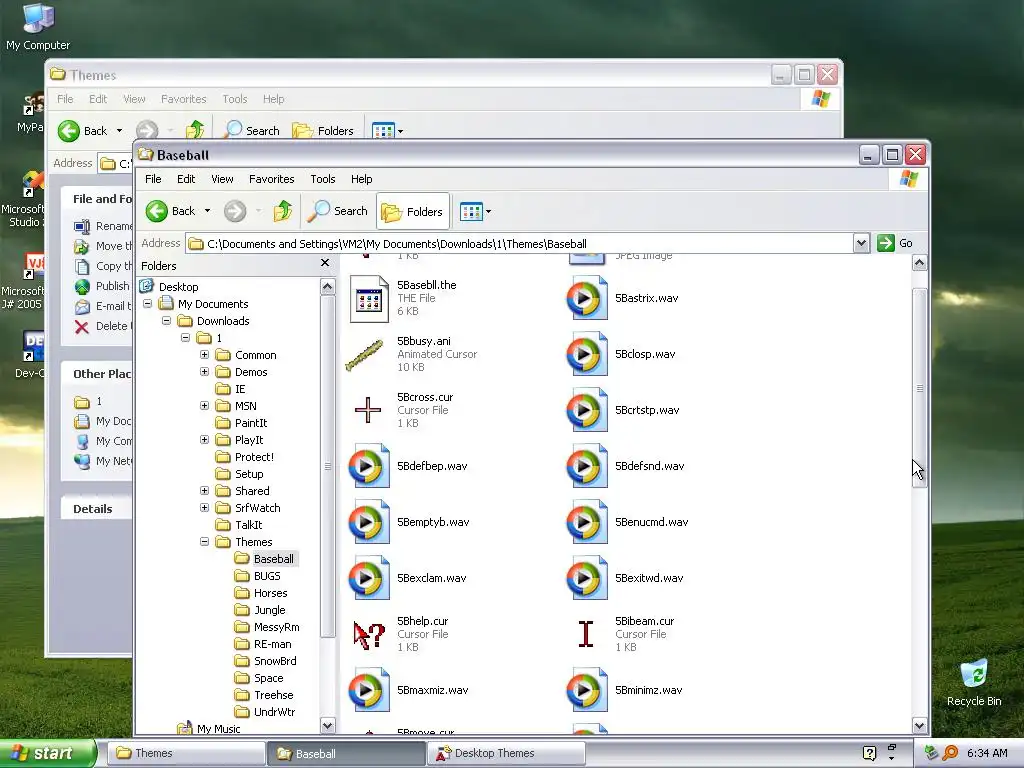Click the folder tree vertical scrollbar thumb
Viewport: 1024px width, 768px height.
click(x=328, y=466)
